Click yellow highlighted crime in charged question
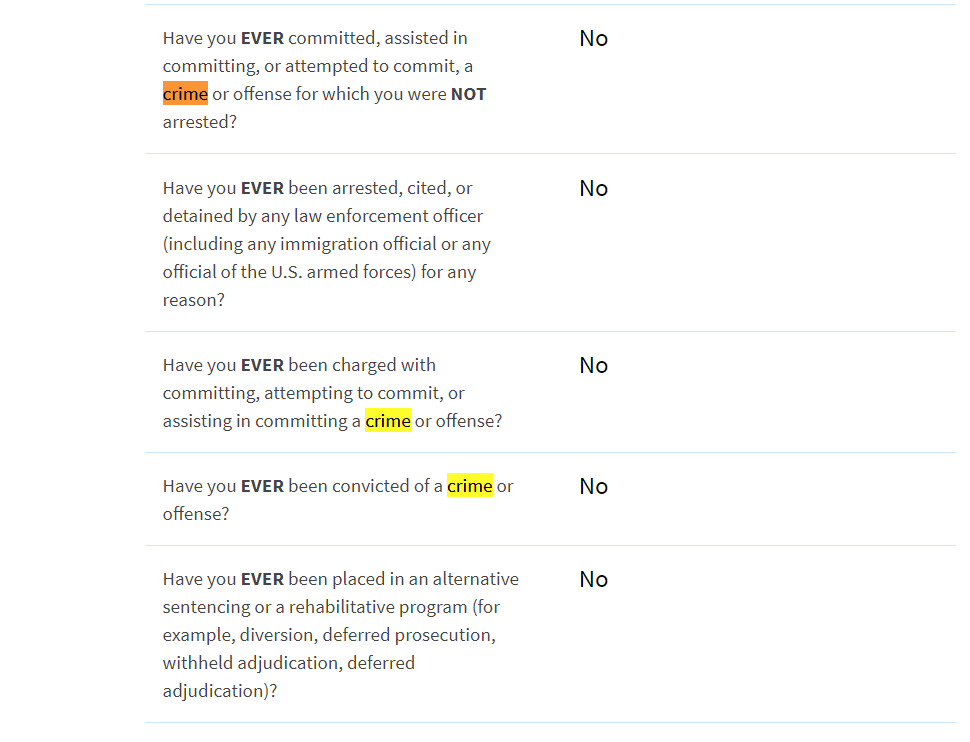Viewport: 970px width, 742px height. click(x=387, y=421)
